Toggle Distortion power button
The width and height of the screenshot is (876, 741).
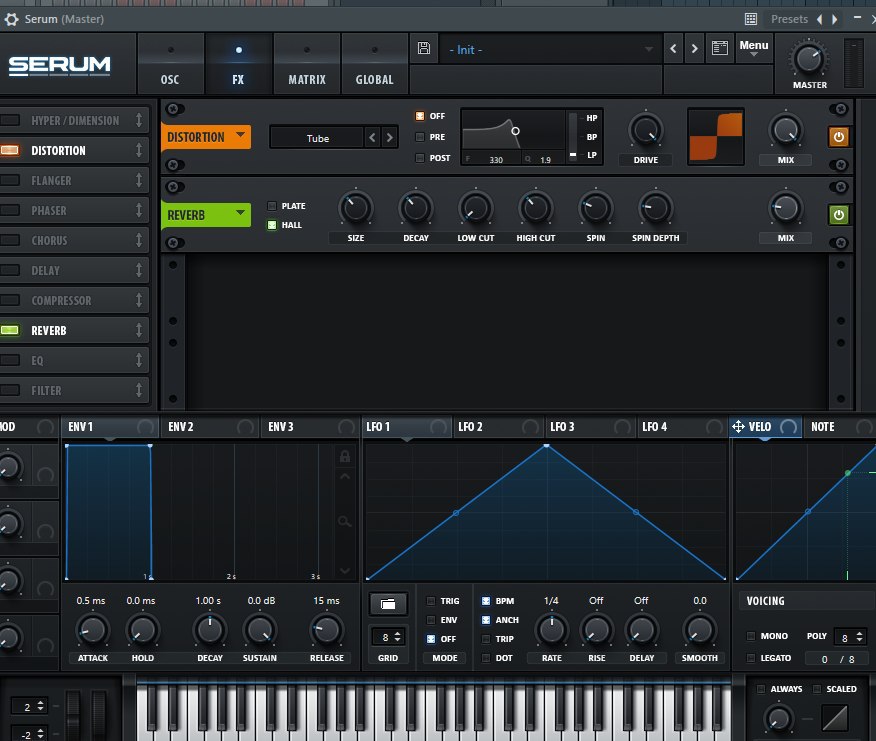coord(838,137)
